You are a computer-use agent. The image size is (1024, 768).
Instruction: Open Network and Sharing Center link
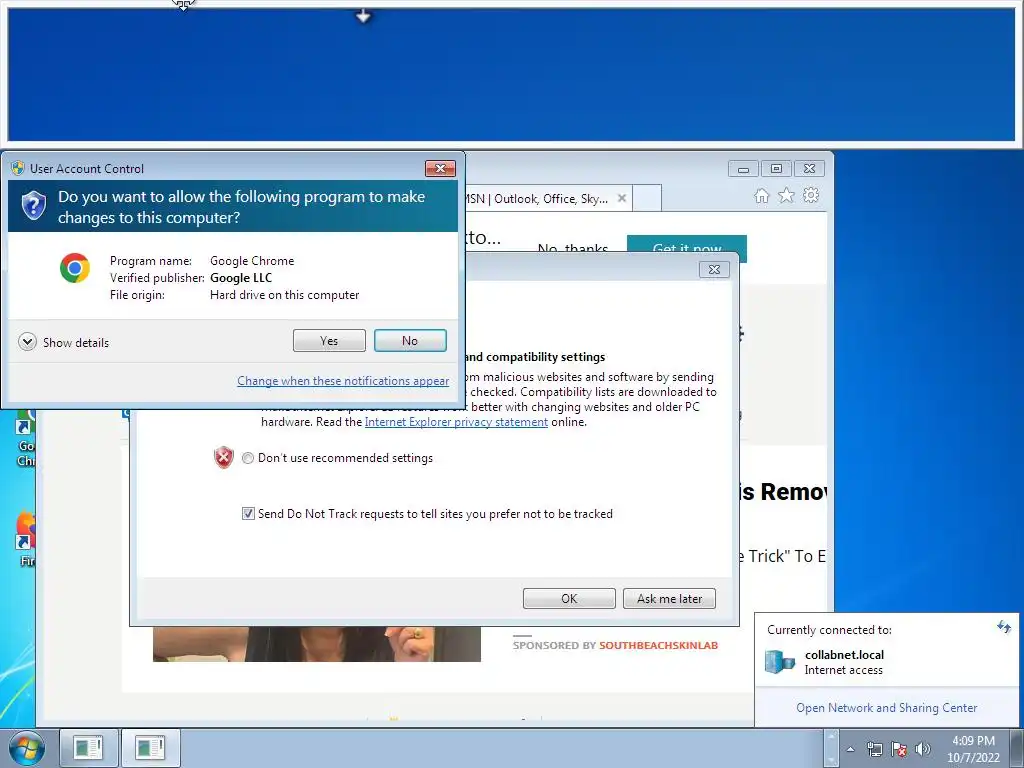tap(886, 708)
